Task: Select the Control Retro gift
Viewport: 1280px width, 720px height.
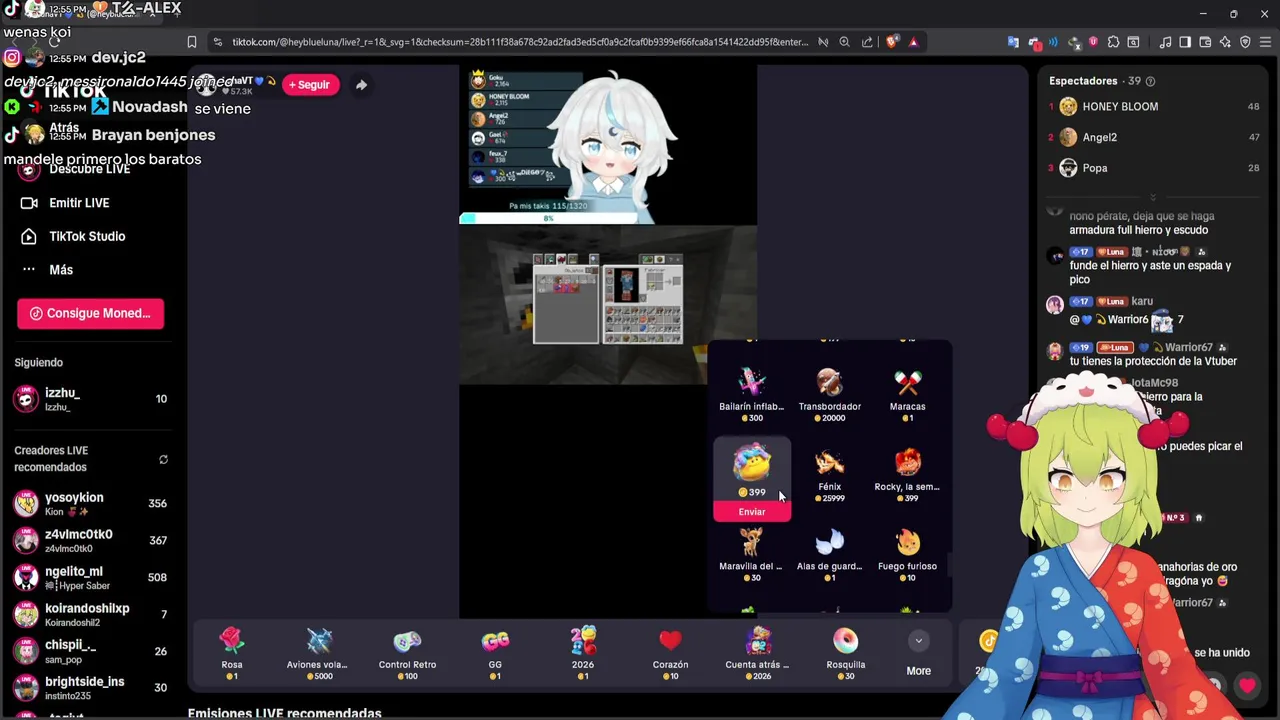Action: pos(407,654)
